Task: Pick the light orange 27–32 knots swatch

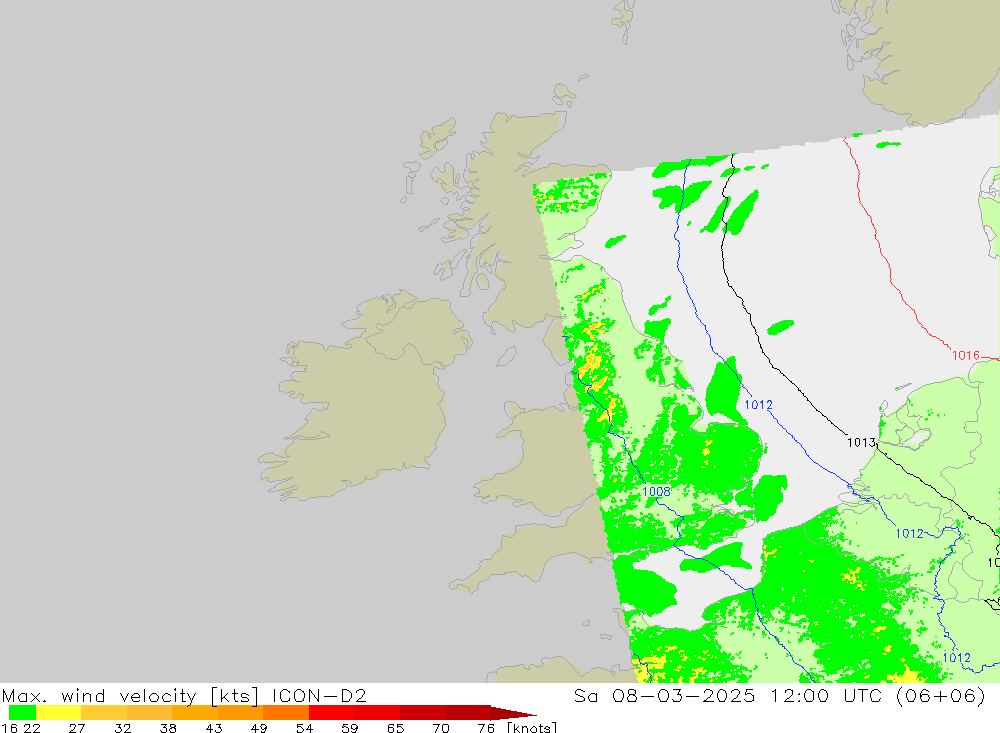Action: (x=104, y=713)
